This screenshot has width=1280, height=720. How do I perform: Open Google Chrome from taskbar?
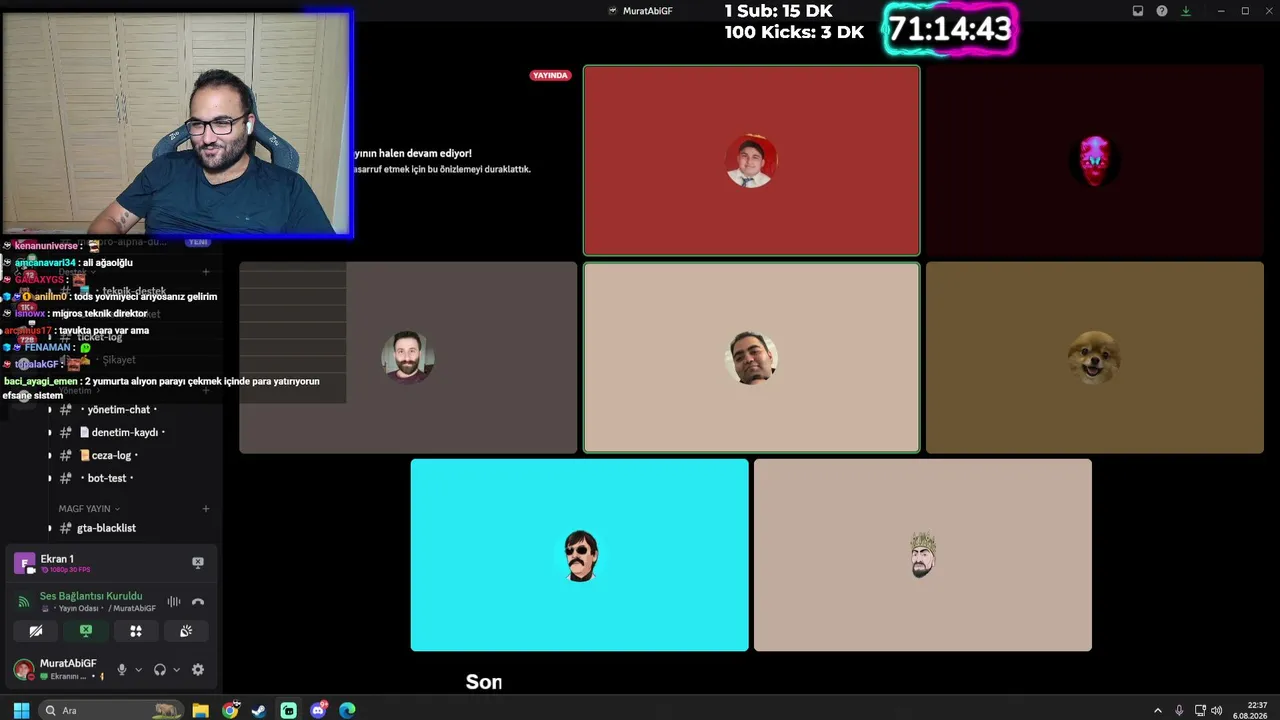(x=230, y=710)
